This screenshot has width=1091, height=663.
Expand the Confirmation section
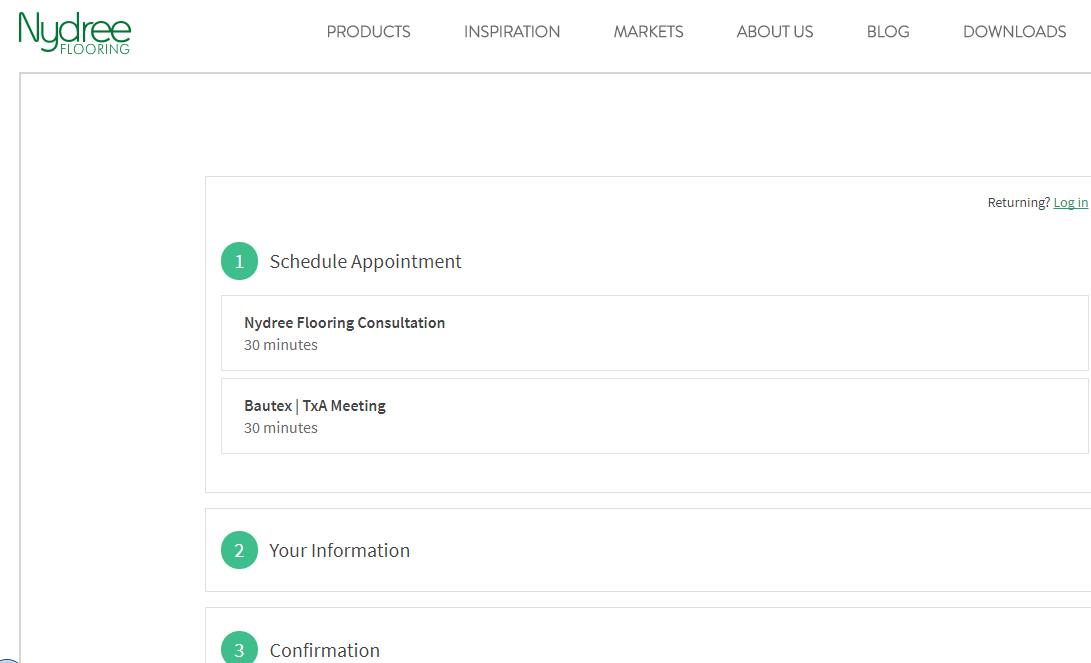[x=324, y=651]
